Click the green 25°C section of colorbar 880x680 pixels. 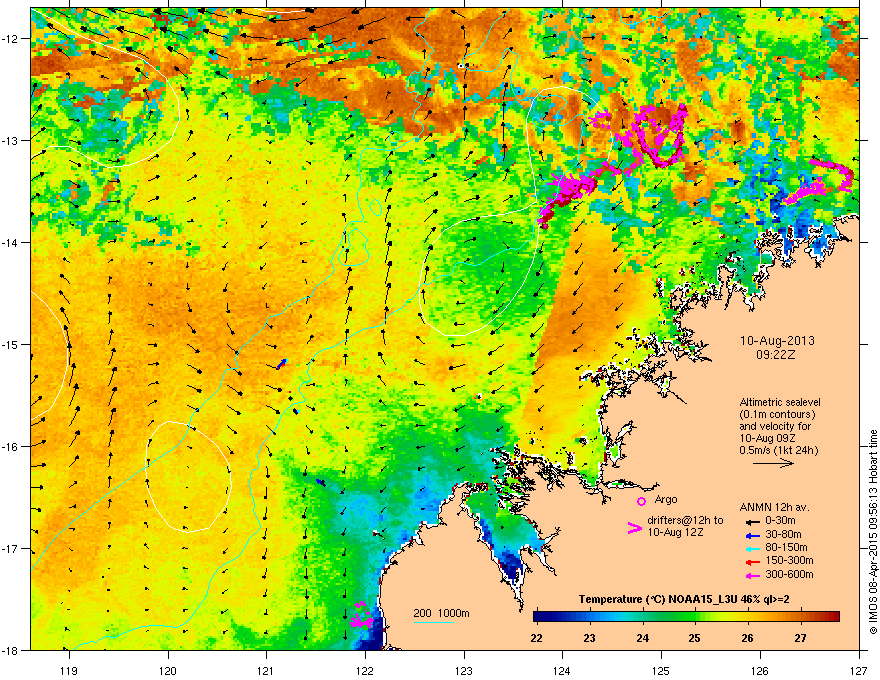tap(695, 617)
